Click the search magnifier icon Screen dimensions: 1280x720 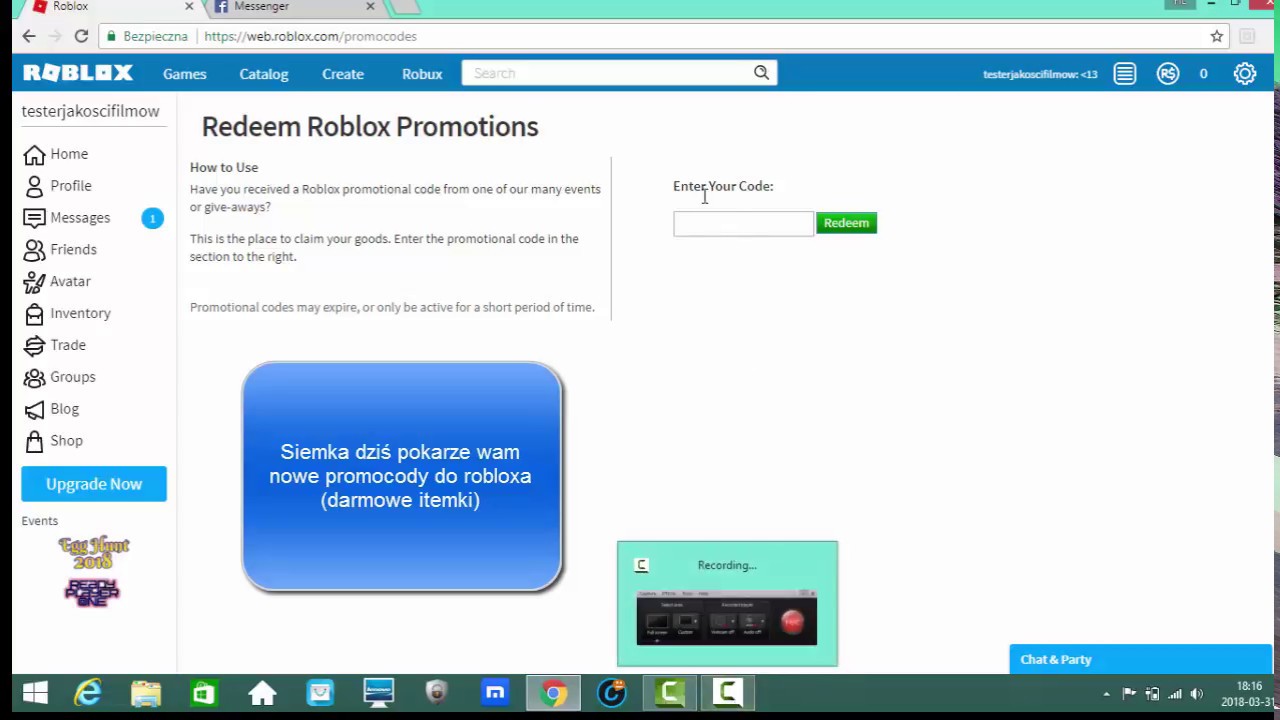pyautogui.click(x=761, y=72)
